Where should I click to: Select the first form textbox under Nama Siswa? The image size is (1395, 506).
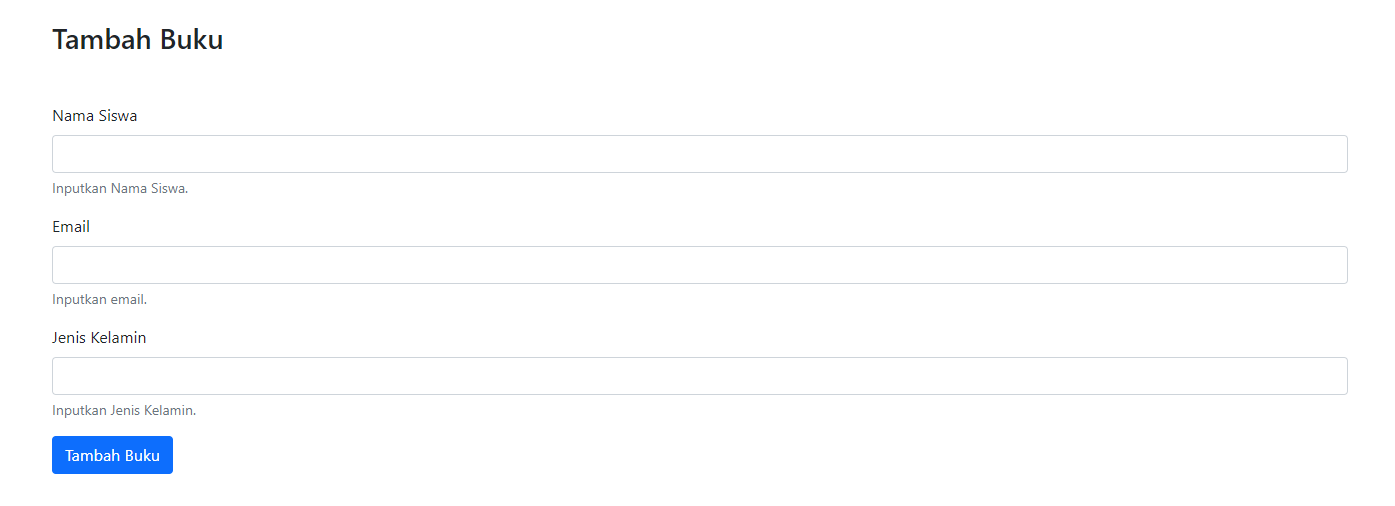point(700,154)
